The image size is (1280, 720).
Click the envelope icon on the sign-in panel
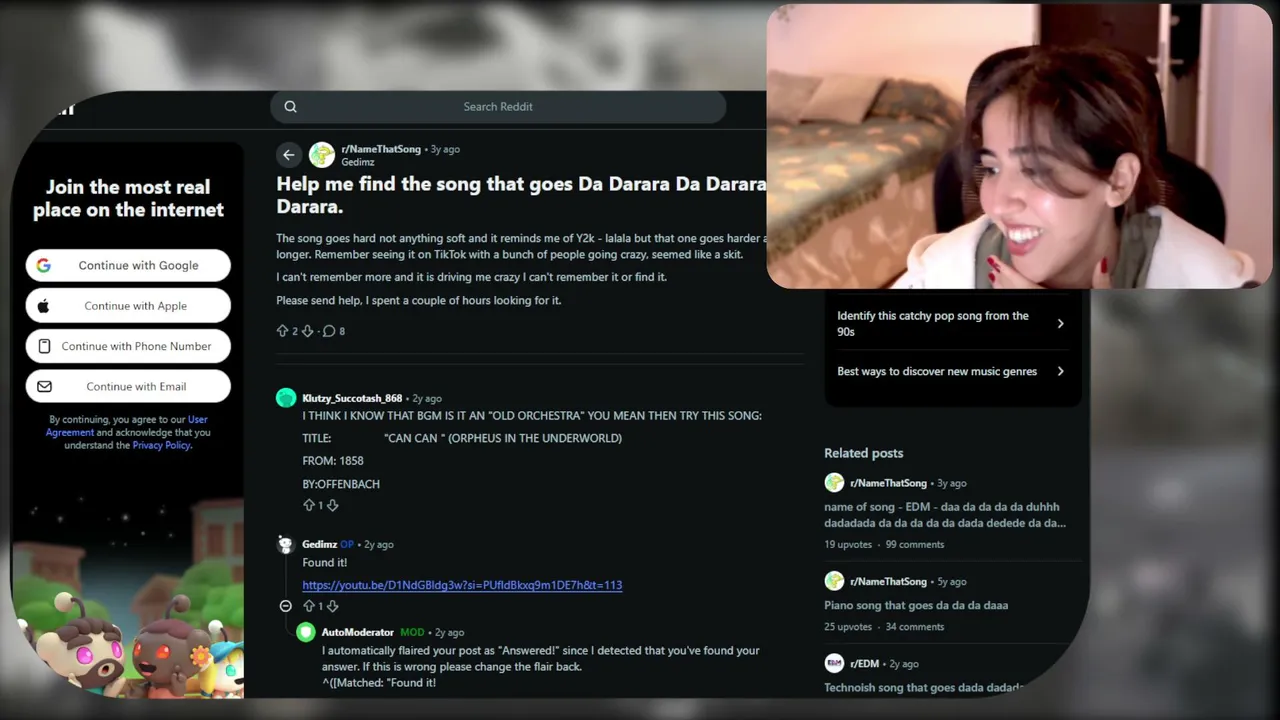[44, 386]
